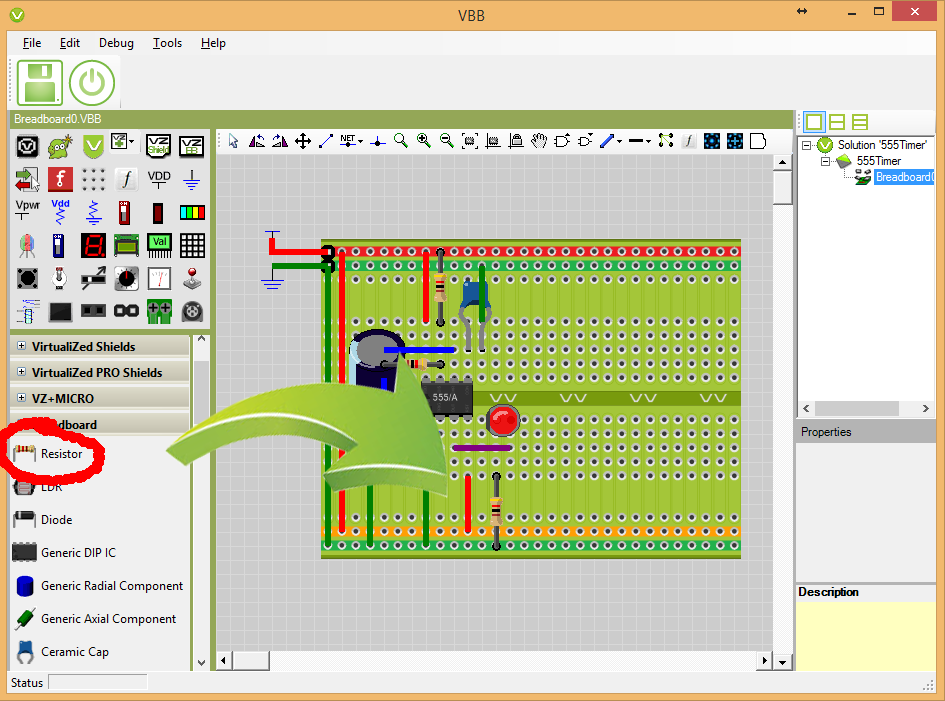Select the VDD power component icon
Viewport: 945px width, 701px height.
pyautogui.click(x=159, y=179)
